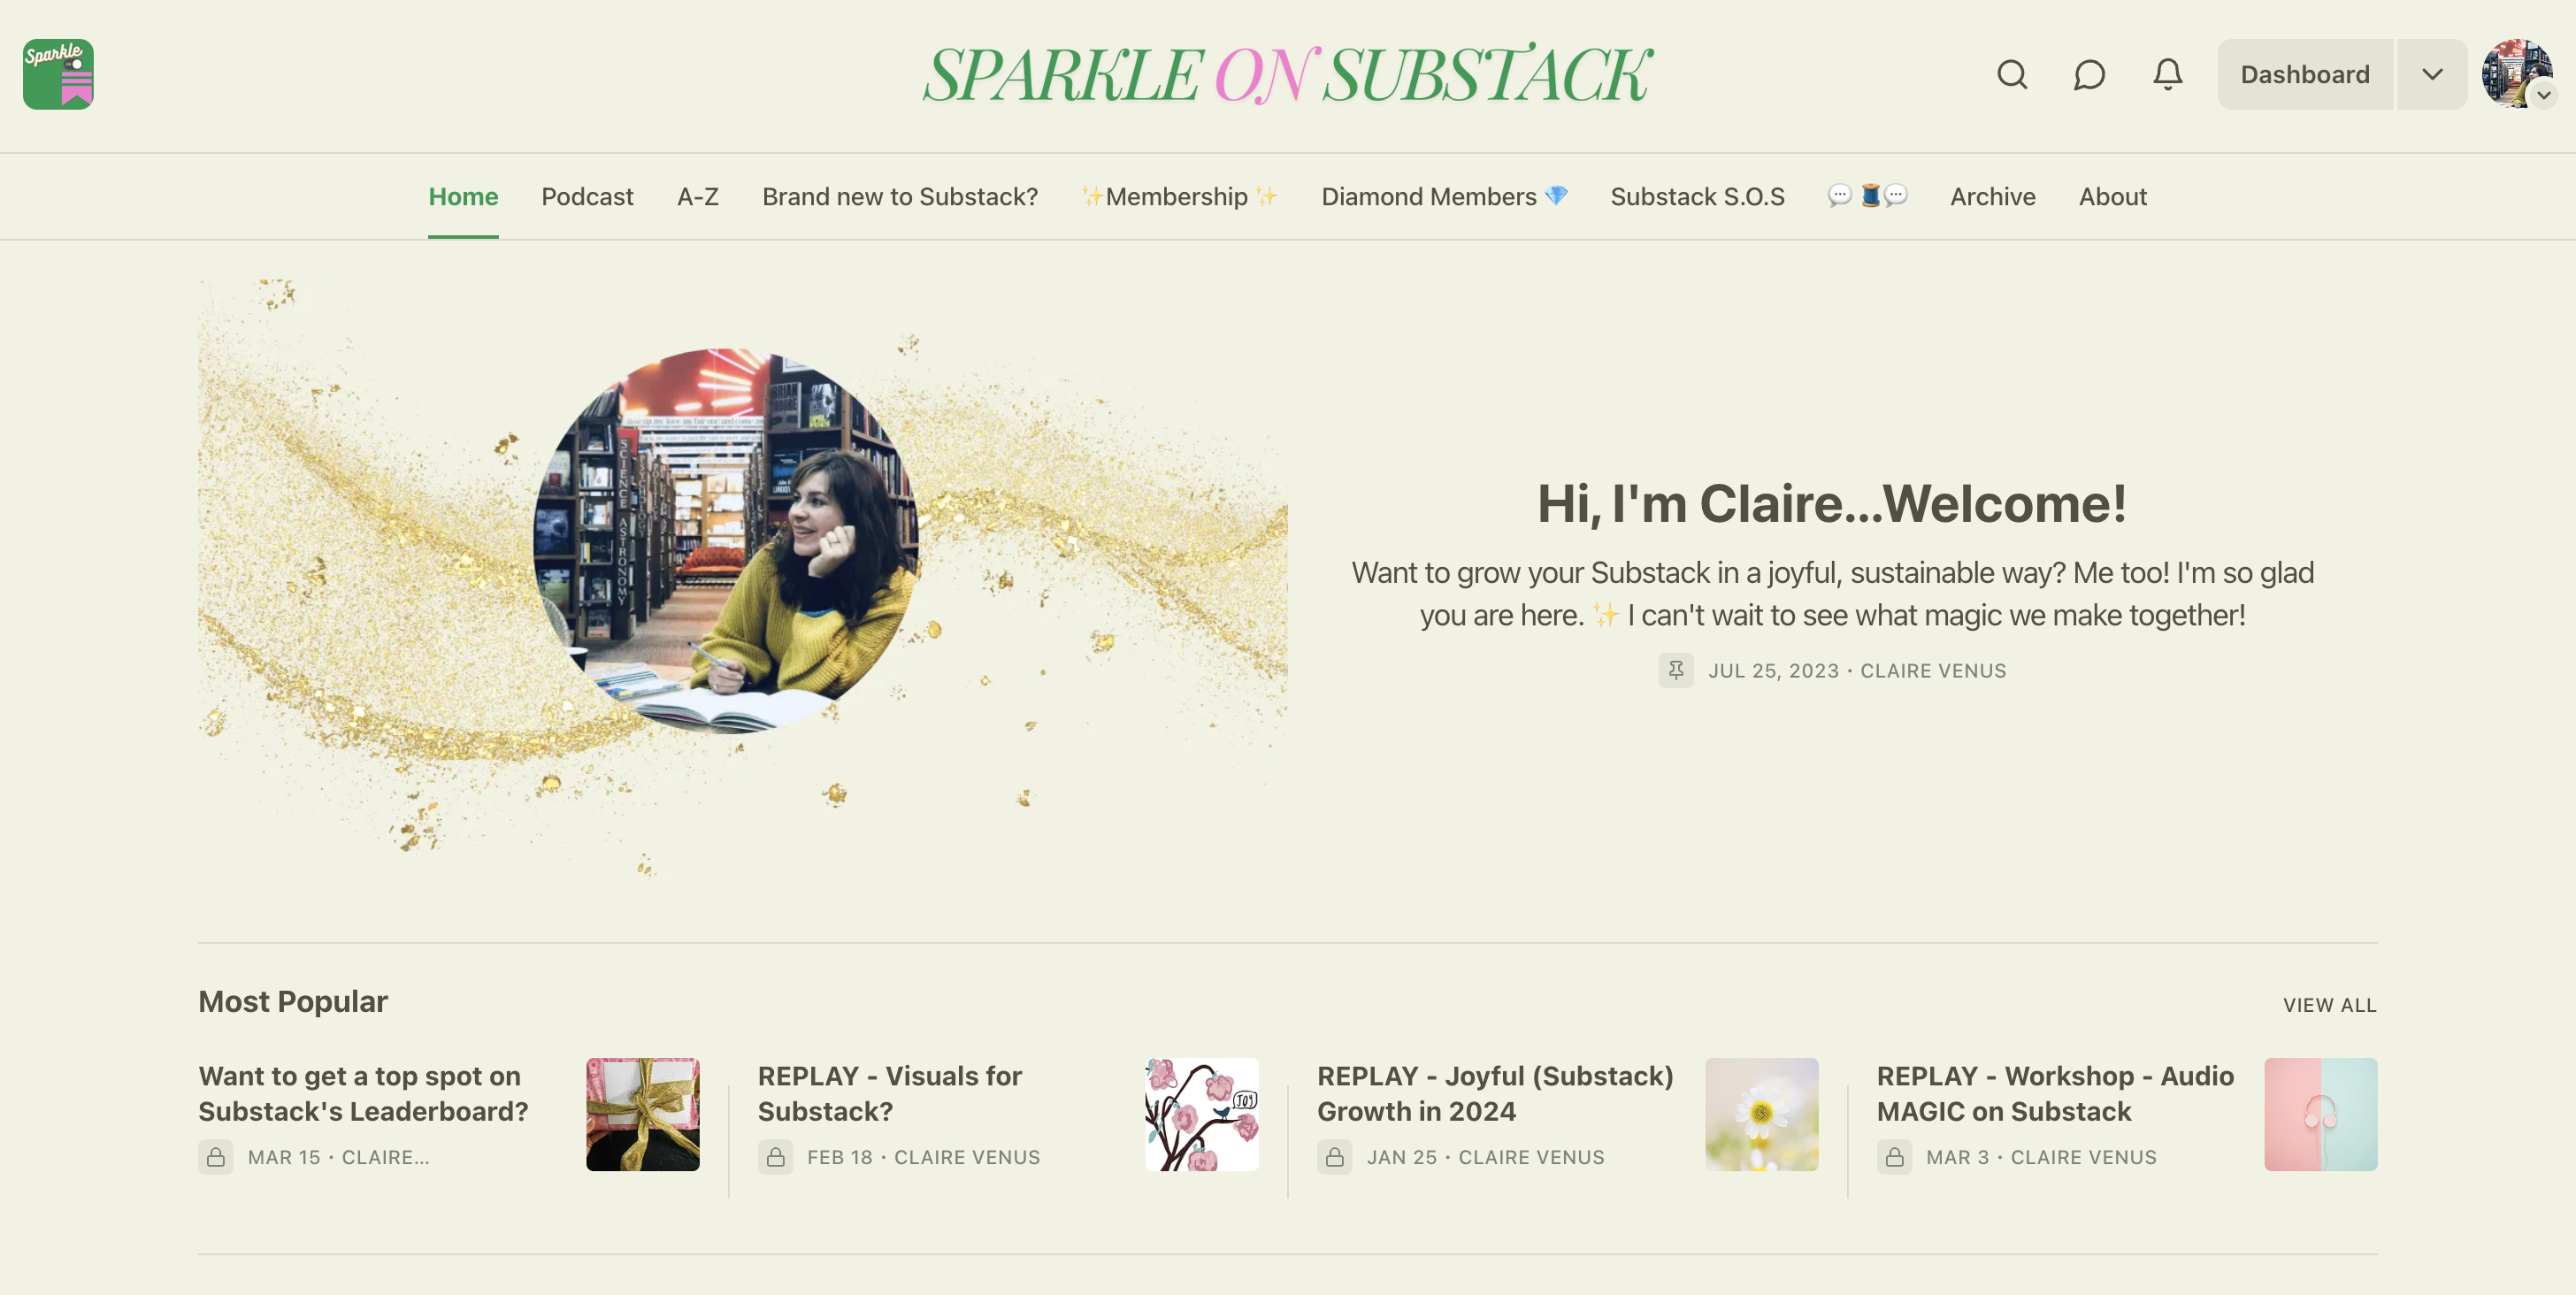This screenshot has height=1295, width=2576.
Task: Click lock icon on Visuals for Substack post
Action: pyautogui.click(x=775, y=1157)
